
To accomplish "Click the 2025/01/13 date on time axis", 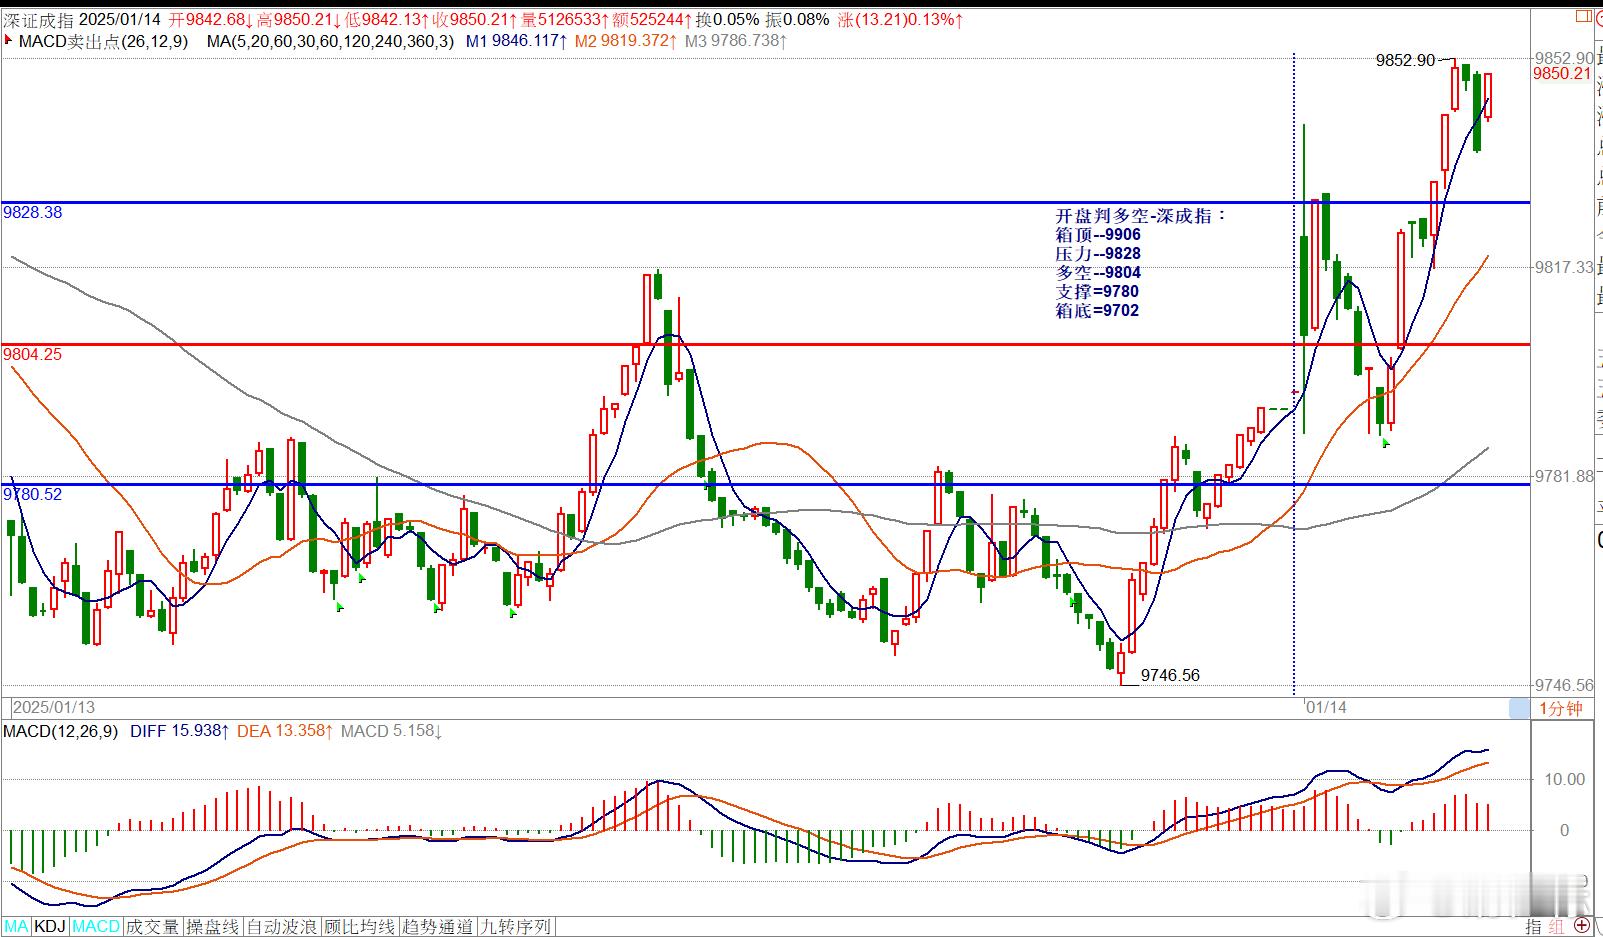I will coord(54,707).
